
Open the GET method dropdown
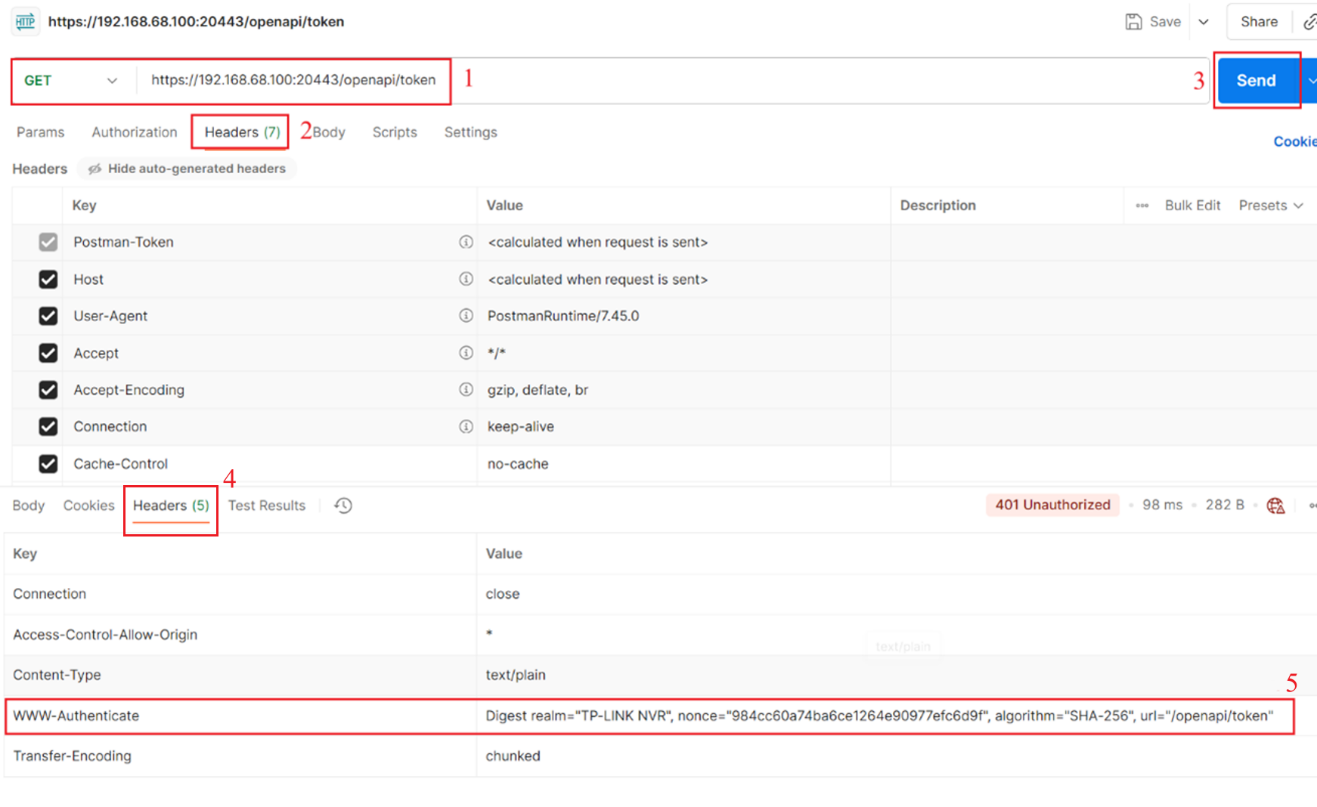70,80
